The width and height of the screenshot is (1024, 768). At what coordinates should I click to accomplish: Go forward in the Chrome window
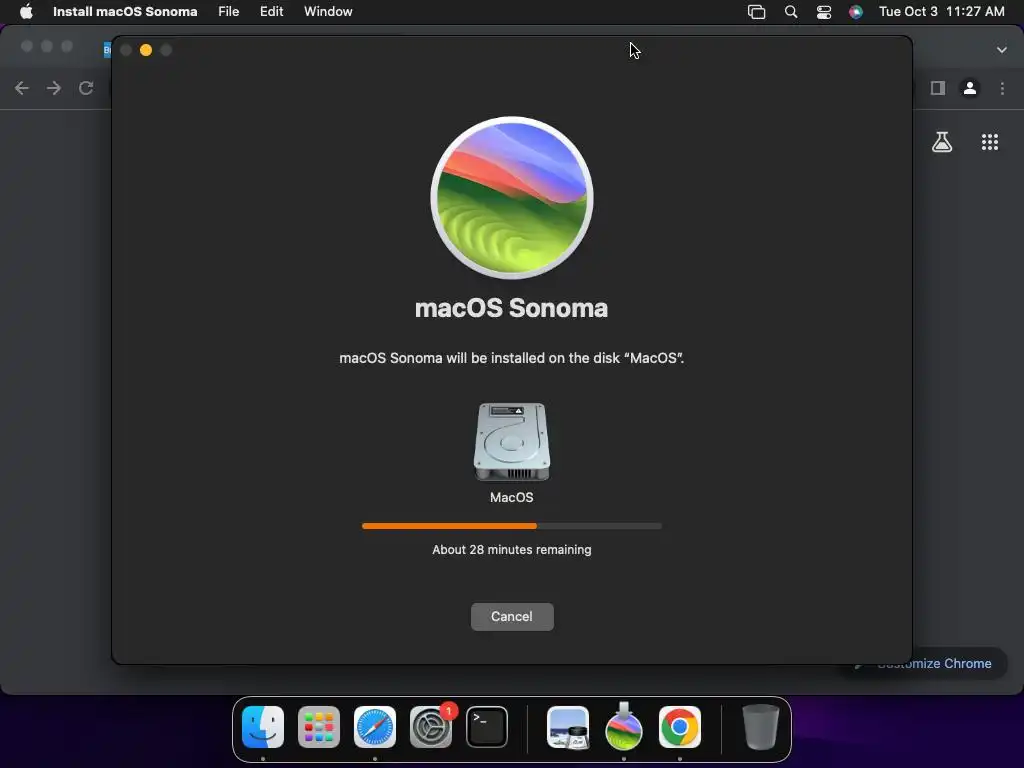[54, 88]
